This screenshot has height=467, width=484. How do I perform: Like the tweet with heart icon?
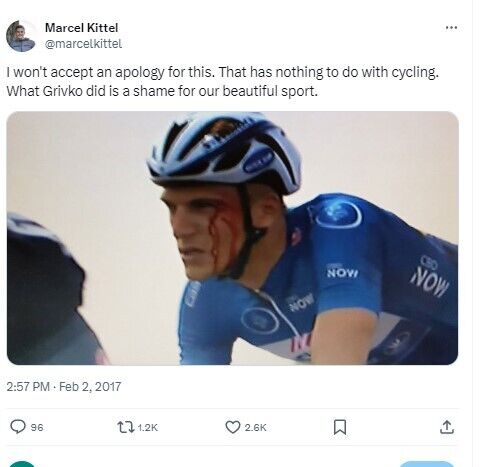tap(233, 427)
